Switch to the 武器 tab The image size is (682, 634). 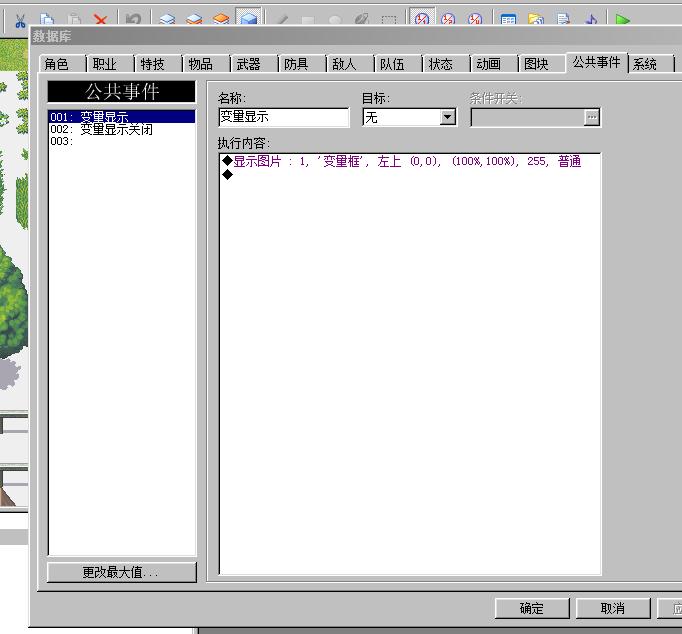(x=253, y=64)
